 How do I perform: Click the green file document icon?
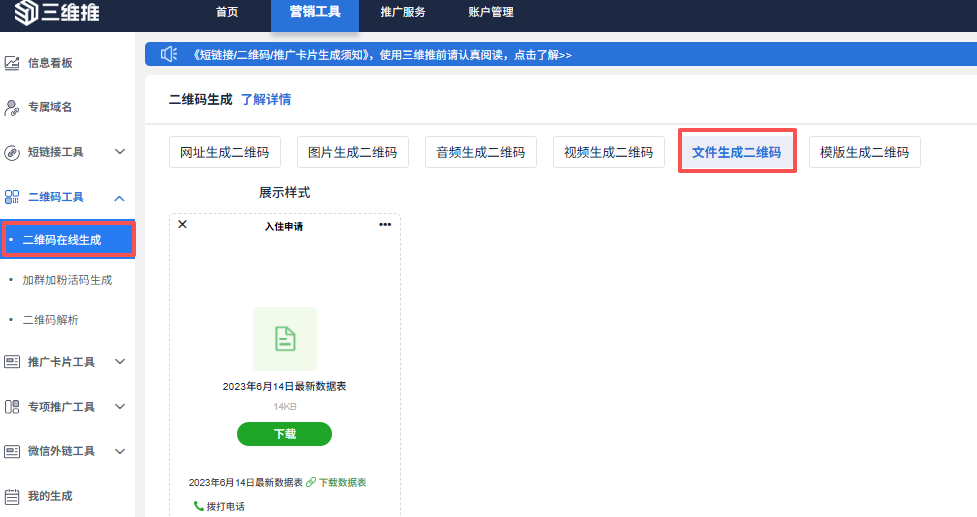point(285,339)
